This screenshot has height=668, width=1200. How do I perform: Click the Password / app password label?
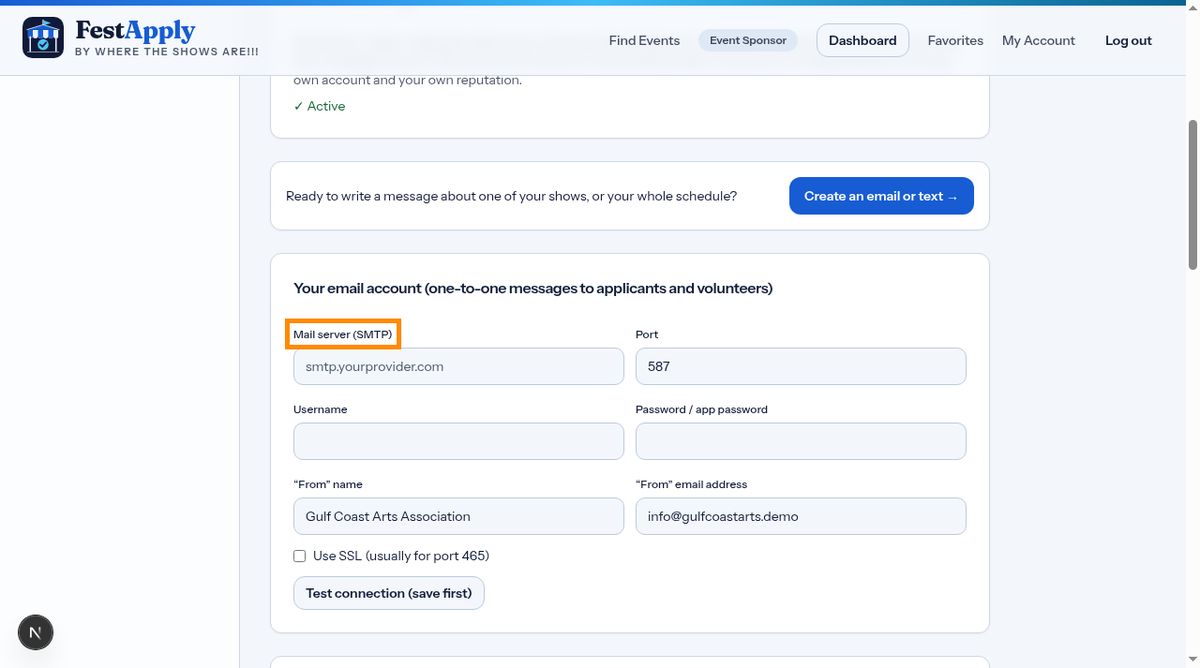pyautogui.click(x=702, y=409)
